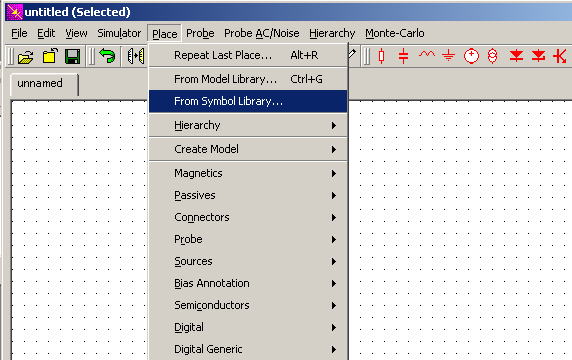Open the Probe AC/Noise menu
Viewport: 572px width, 360px height.
pos(262,33)
